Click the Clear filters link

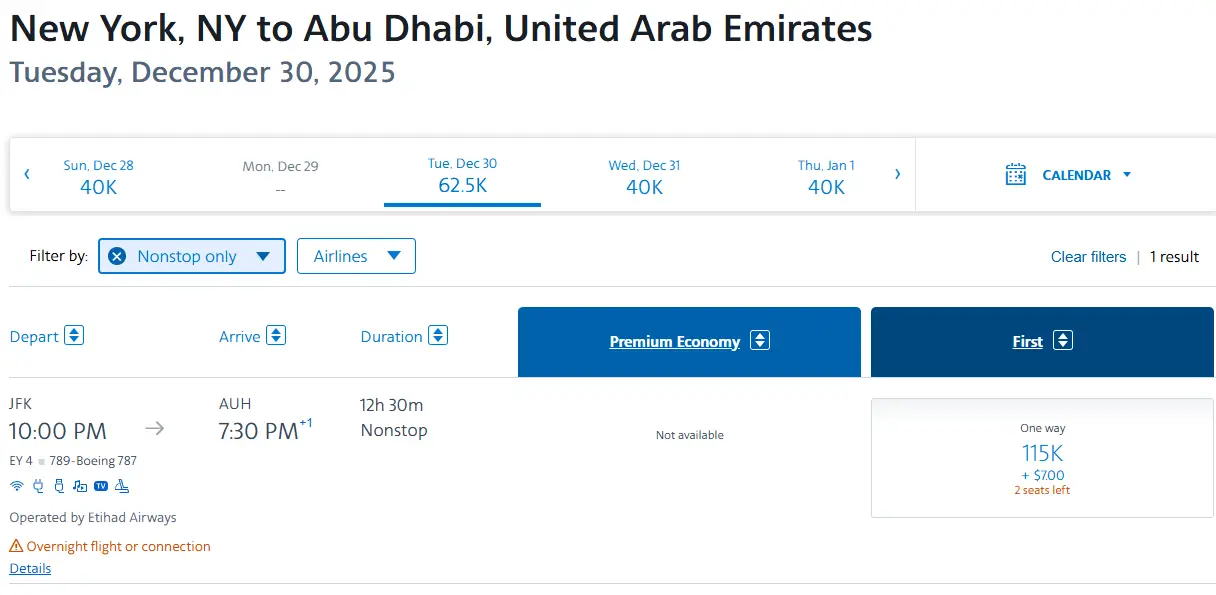(x=1088, y=257)
